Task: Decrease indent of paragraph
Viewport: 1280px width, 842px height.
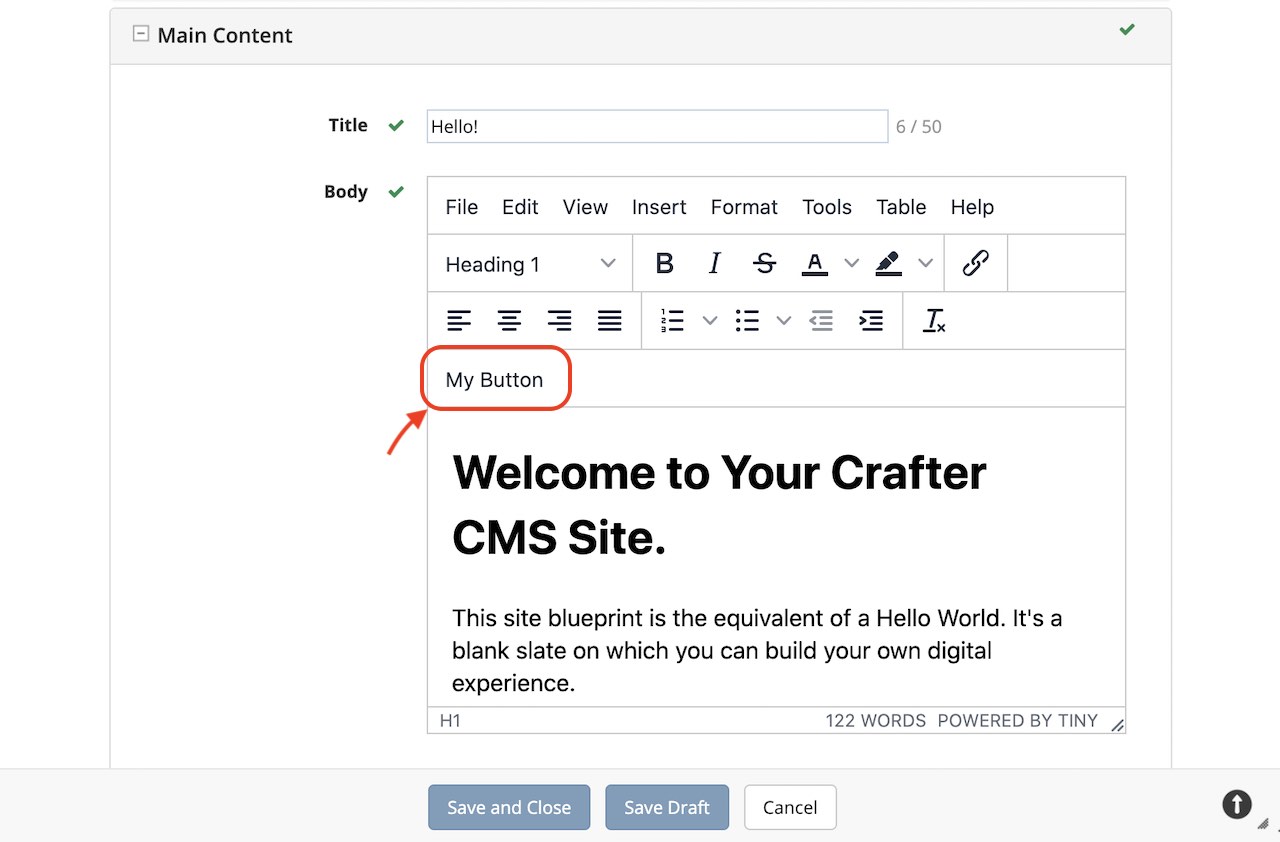Action: (821, 321)
